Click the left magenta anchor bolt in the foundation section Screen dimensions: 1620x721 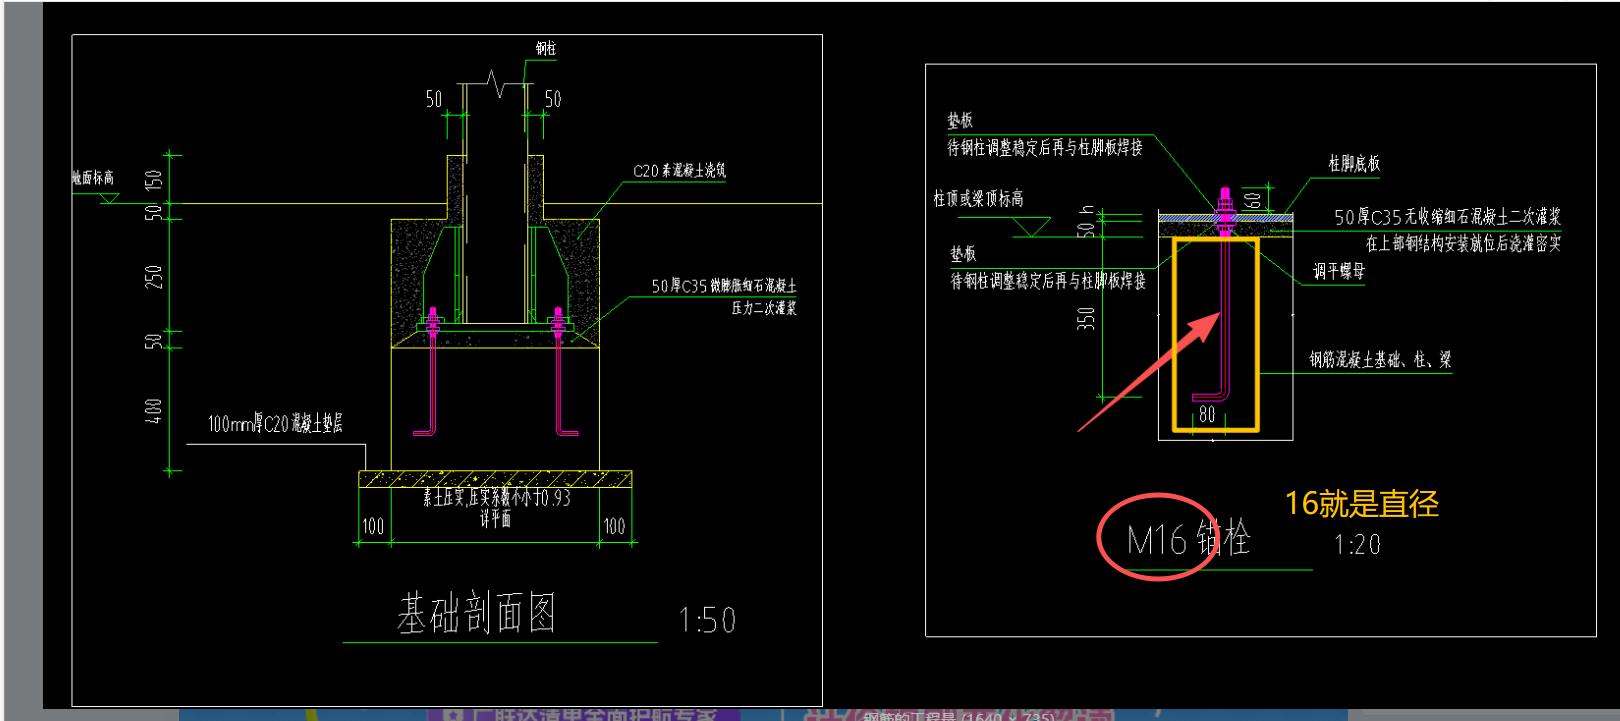pyautogui.click(x=432, y=370)
